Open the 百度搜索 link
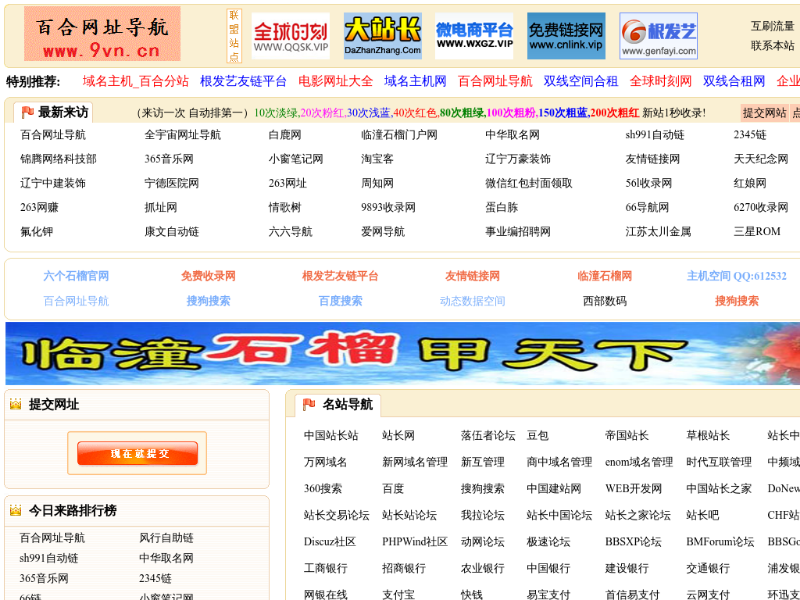800x600 pixels. 340,301
